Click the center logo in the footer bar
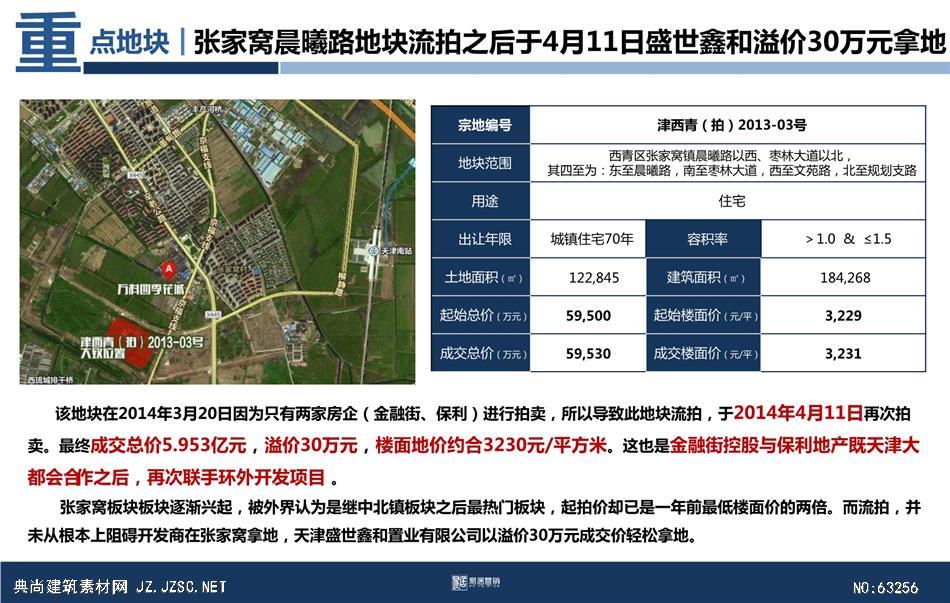Image resolution: width=950 pixels, height=603 pixels. coord(476,582)
